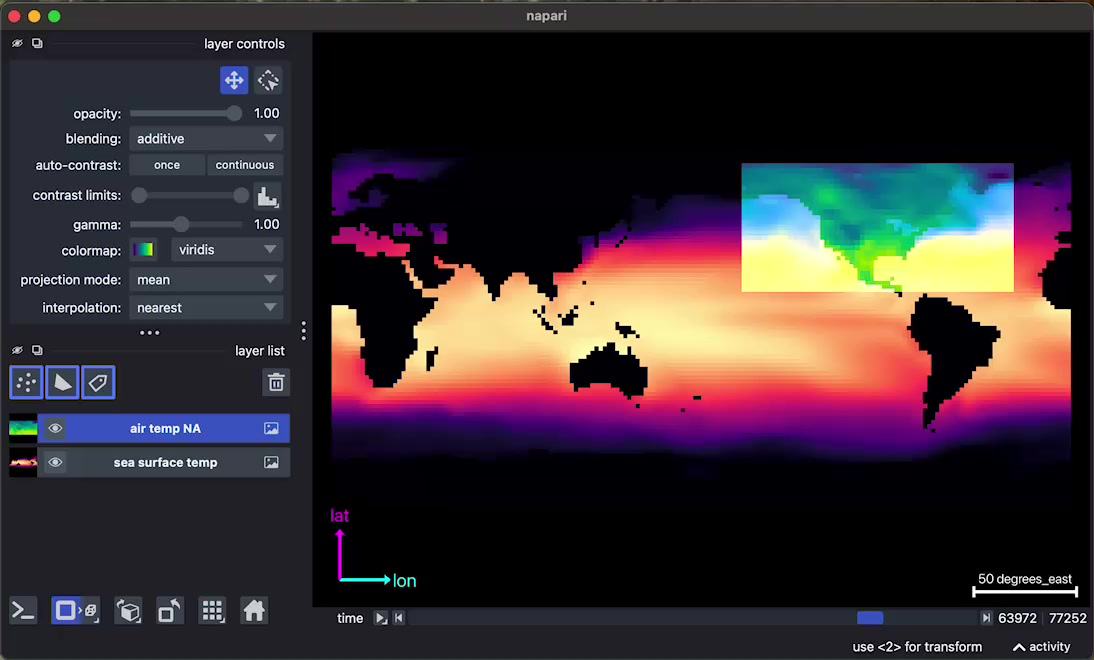This screenshot has height=660, width=1094.
Task: Expand the activity panel
Action: coord(1041,647)
